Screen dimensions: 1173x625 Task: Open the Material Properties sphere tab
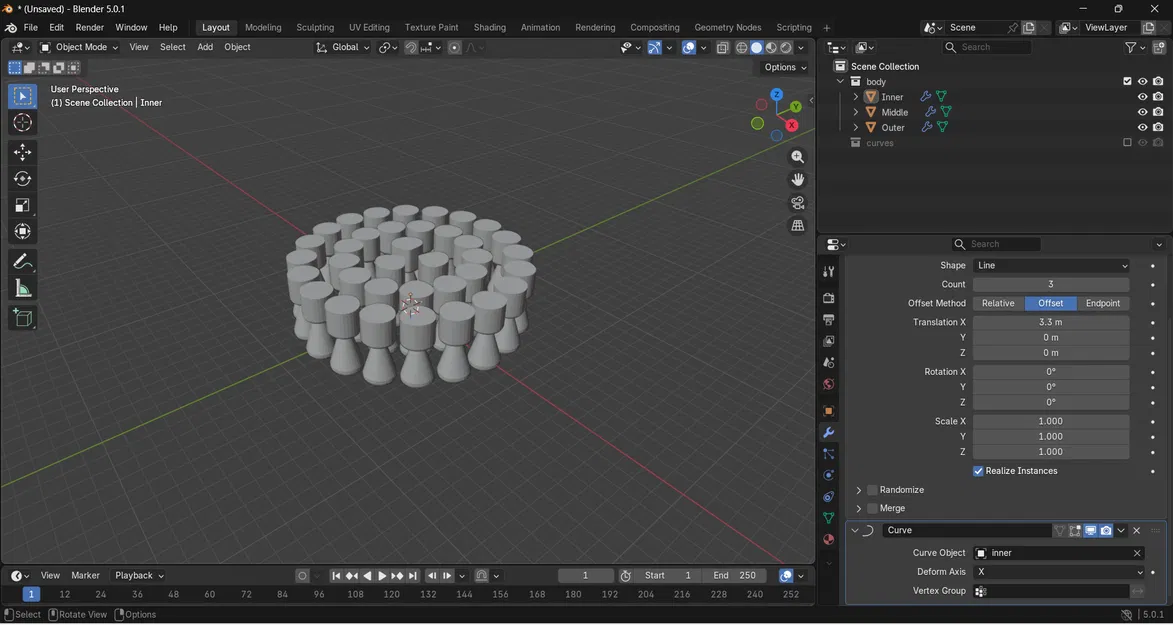coord(827,540)
